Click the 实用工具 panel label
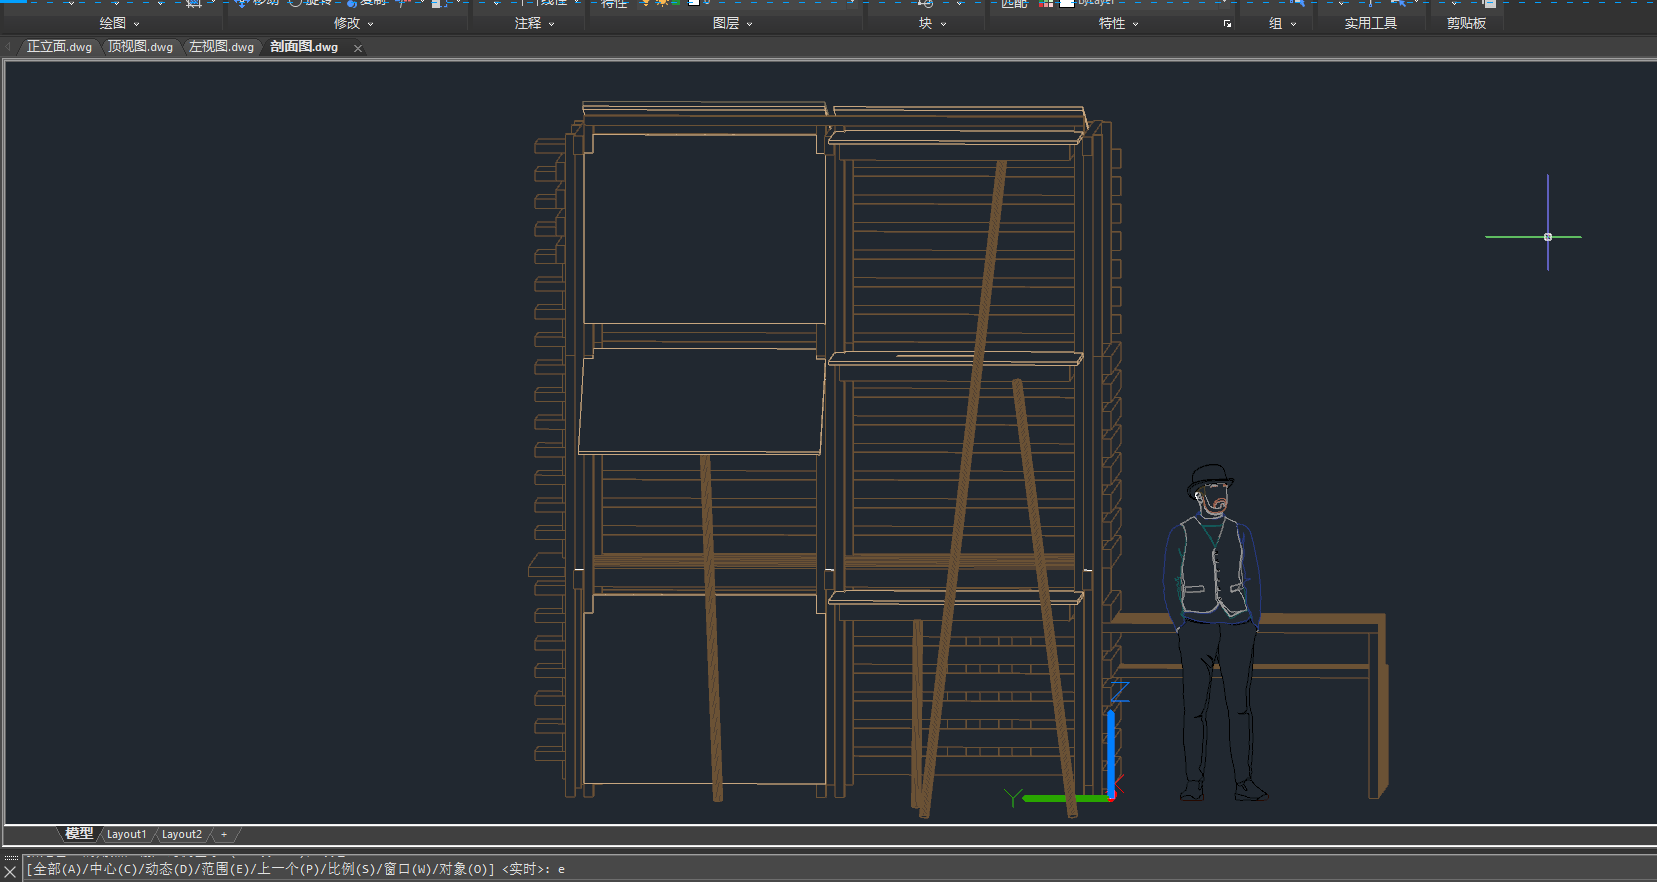Image resolution: width=1657 pixels, height=882 pixels. pos(1370,23)
